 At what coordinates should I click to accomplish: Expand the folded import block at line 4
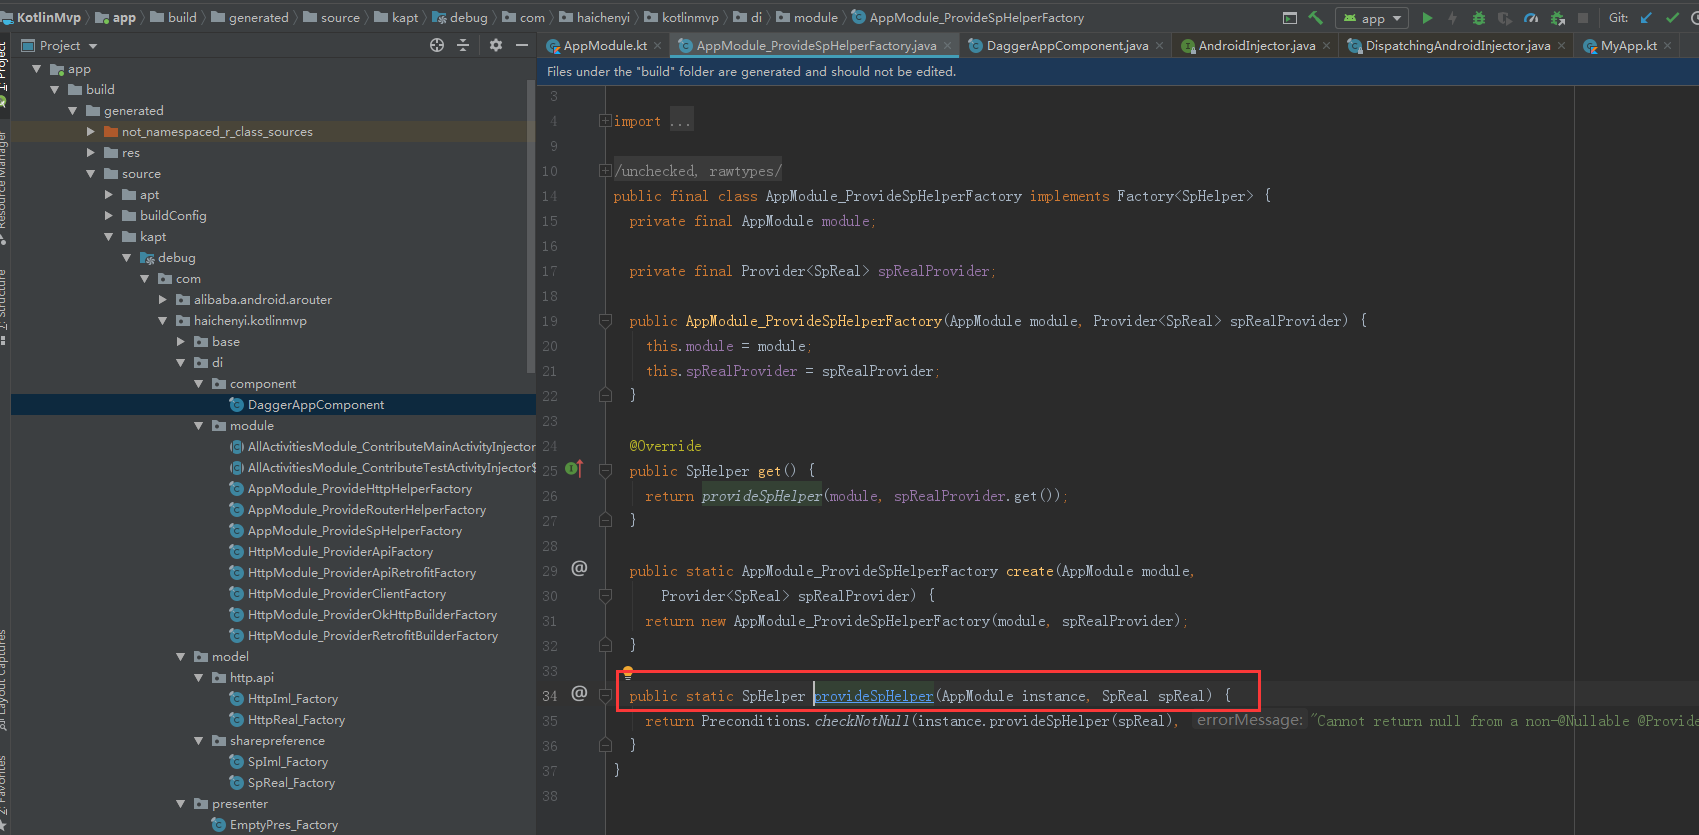tap(605, 121)
